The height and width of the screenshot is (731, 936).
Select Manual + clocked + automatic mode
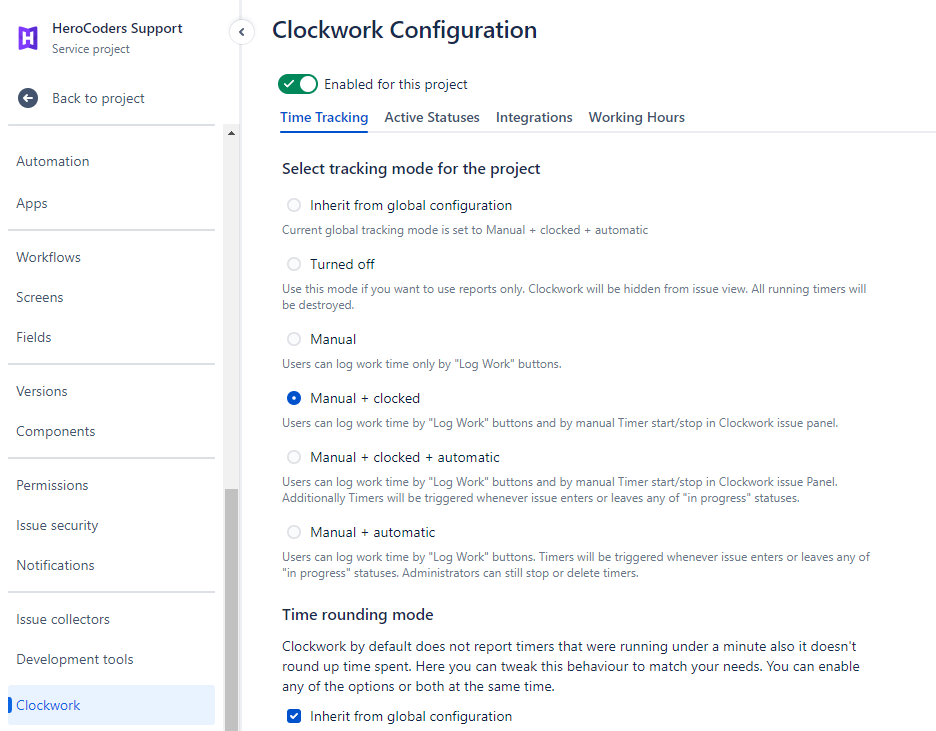pos(294,457)
